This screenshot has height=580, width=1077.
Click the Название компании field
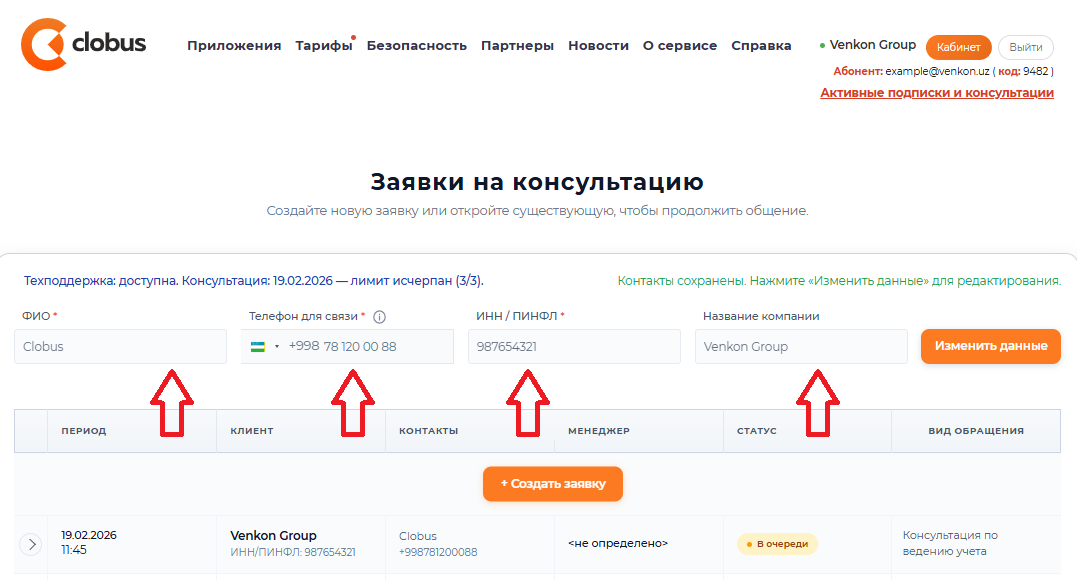(x=801, y=347)
